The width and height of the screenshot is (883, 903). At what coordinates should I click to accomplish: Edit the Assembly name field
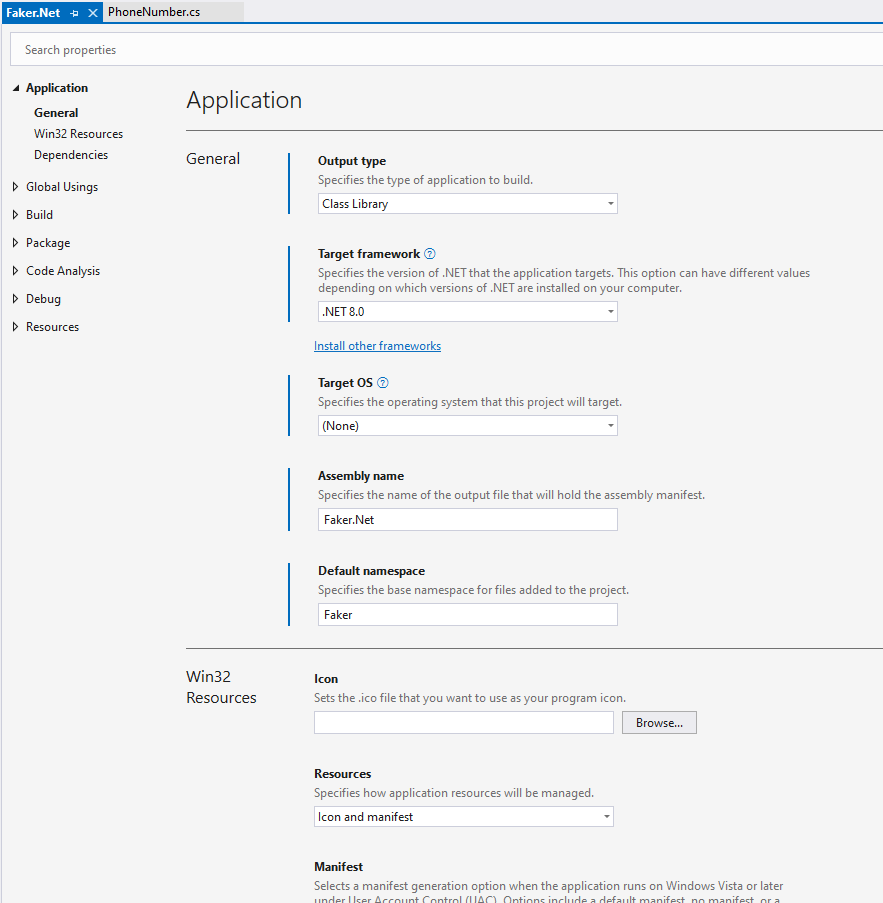coord(468,519)
